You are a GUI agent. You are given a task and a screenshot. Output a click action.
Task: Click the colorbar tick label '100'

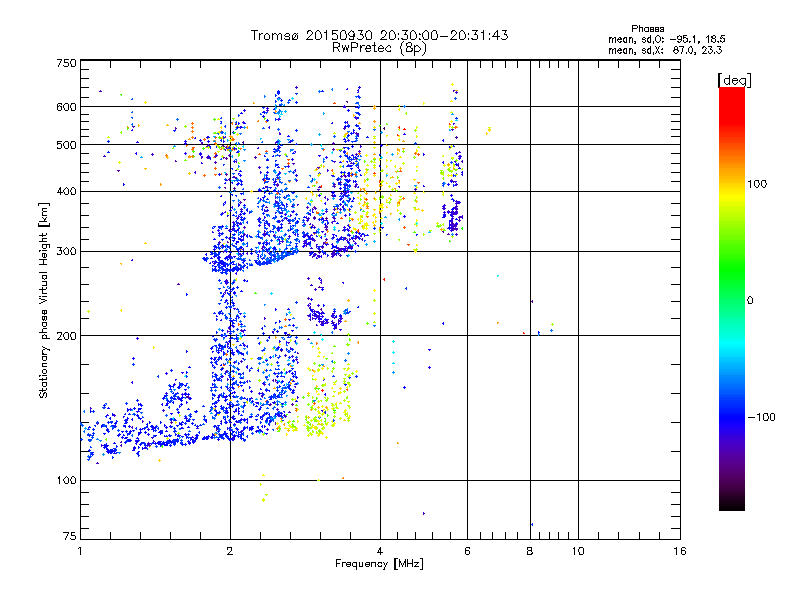pyautogui.click(x=757, y=184)
